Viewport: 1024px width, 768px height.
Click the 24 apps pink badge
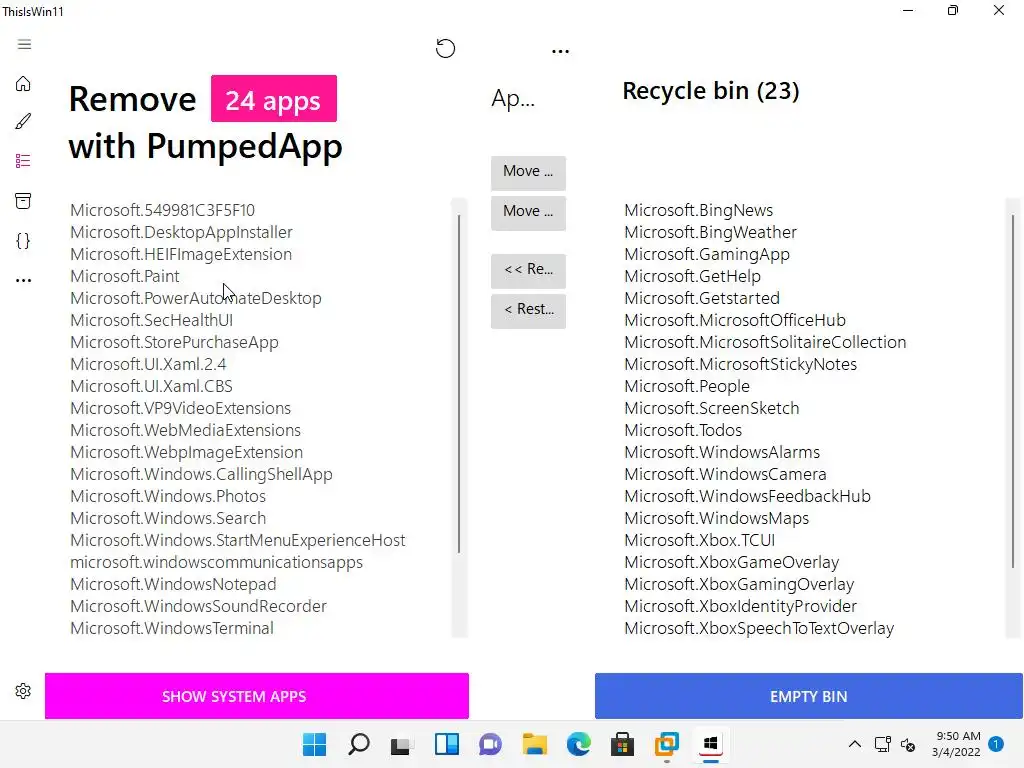click(x=274, y=99)
